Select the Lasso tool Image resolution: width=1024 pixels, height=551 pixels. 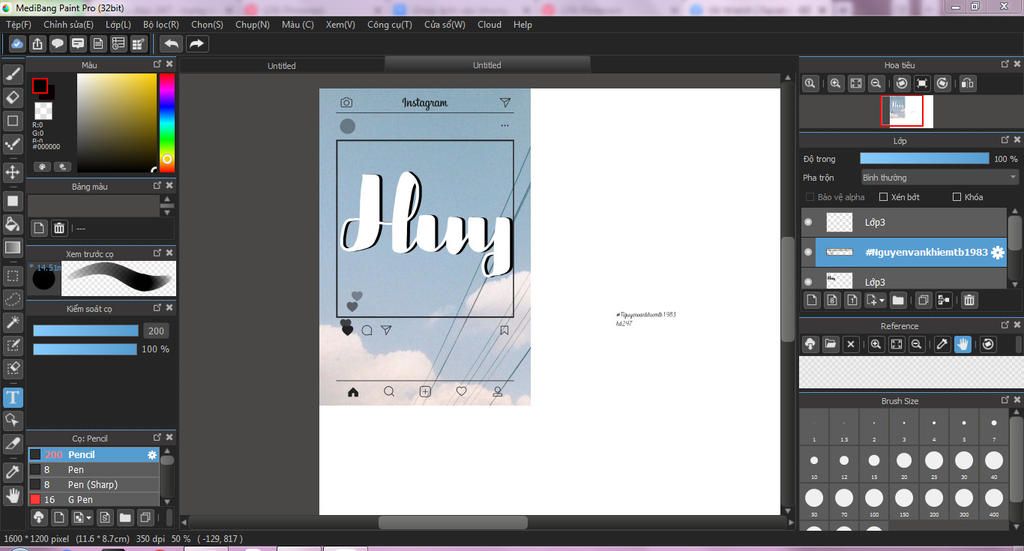click(12, 299)
